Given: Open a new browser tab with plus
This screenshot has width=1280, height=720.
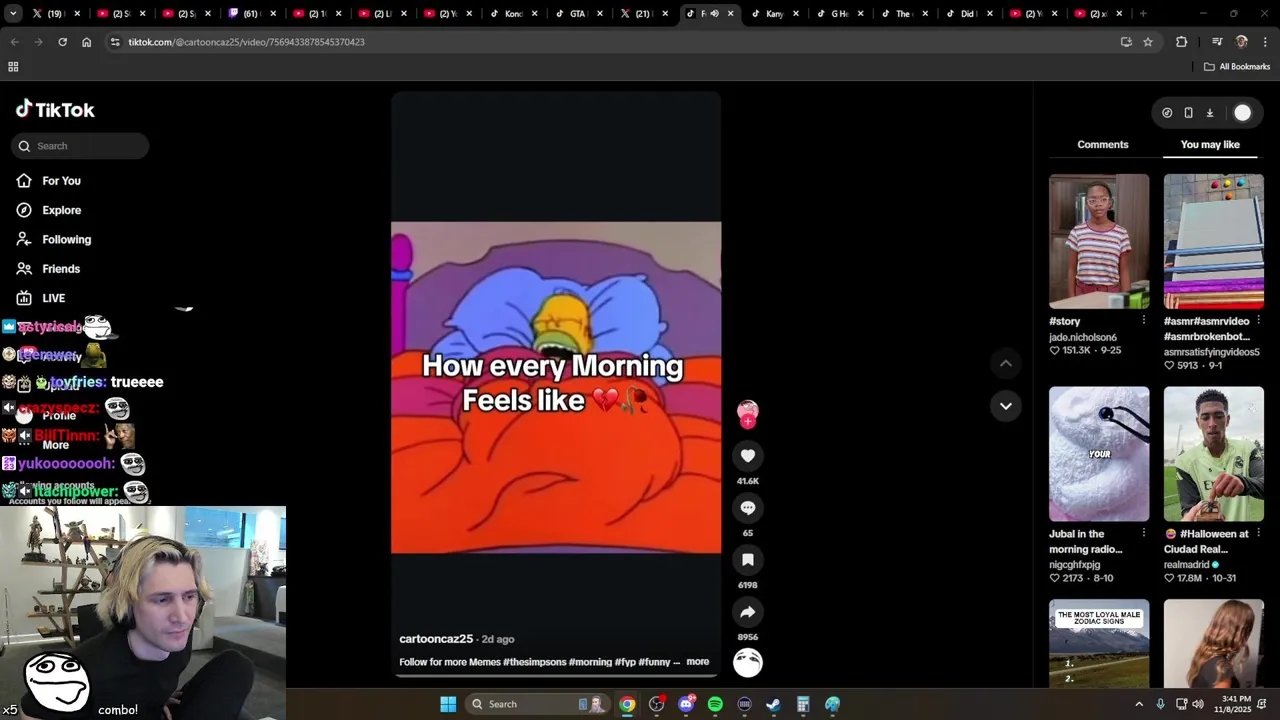Looking at the screenshot, I should (1143, 14).
